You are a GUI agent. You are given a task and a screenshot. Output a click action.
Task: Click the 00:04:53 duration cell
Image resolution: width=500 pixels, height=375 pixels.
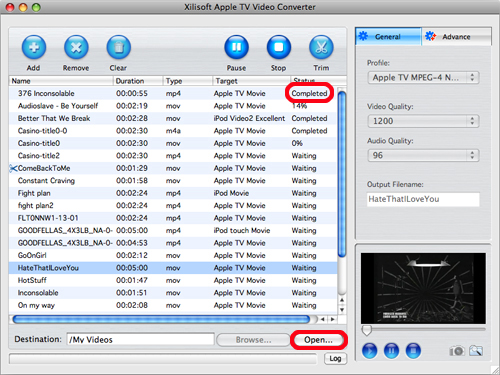click(132, 243)
